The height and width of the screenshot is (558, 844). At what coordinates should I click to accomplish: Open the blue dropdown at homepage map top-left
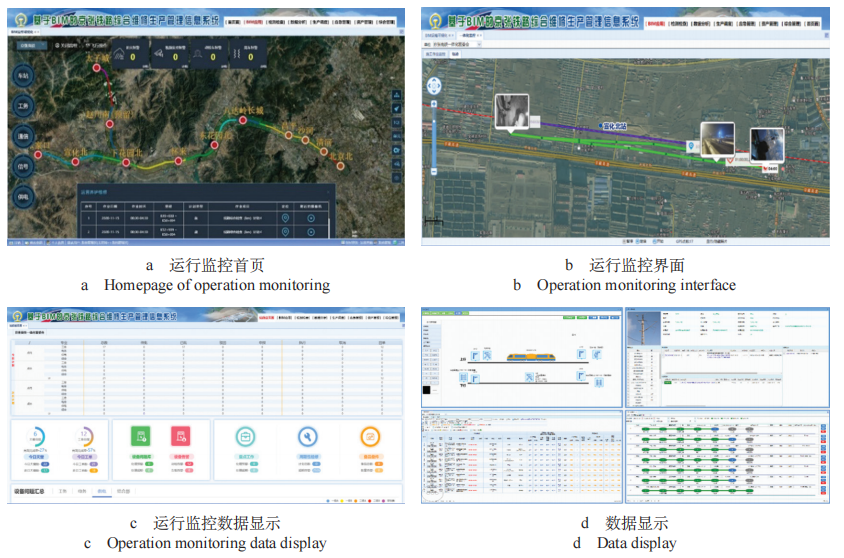coord(31,46)
